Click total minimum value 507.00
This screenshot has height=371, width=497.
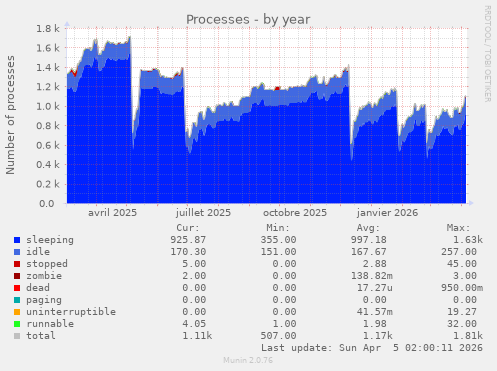278,336
